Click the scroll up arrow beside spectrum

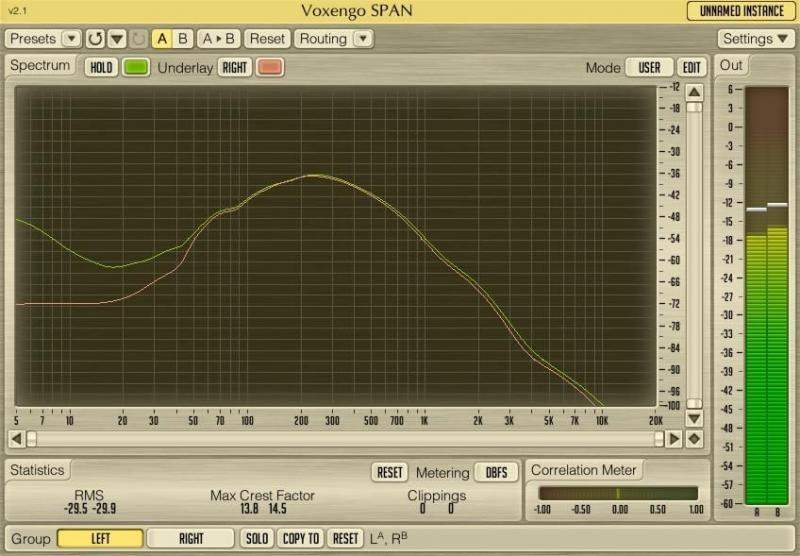[694, 92]
